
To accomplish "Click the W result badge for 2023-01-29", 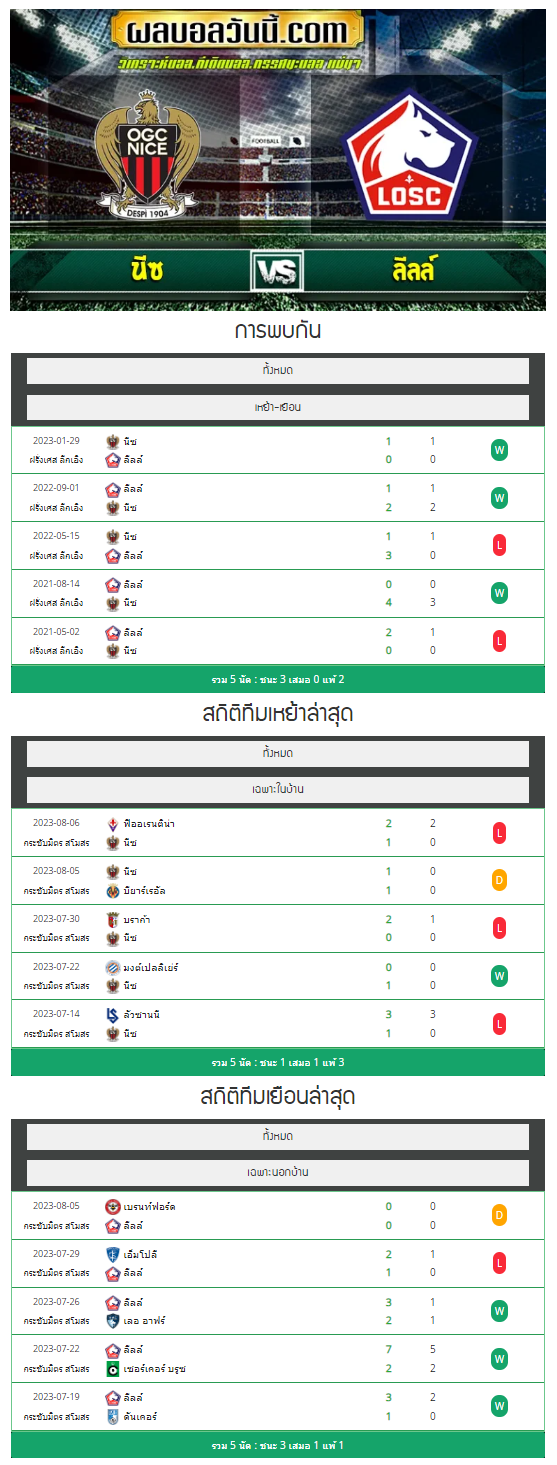I will point(500,450).
